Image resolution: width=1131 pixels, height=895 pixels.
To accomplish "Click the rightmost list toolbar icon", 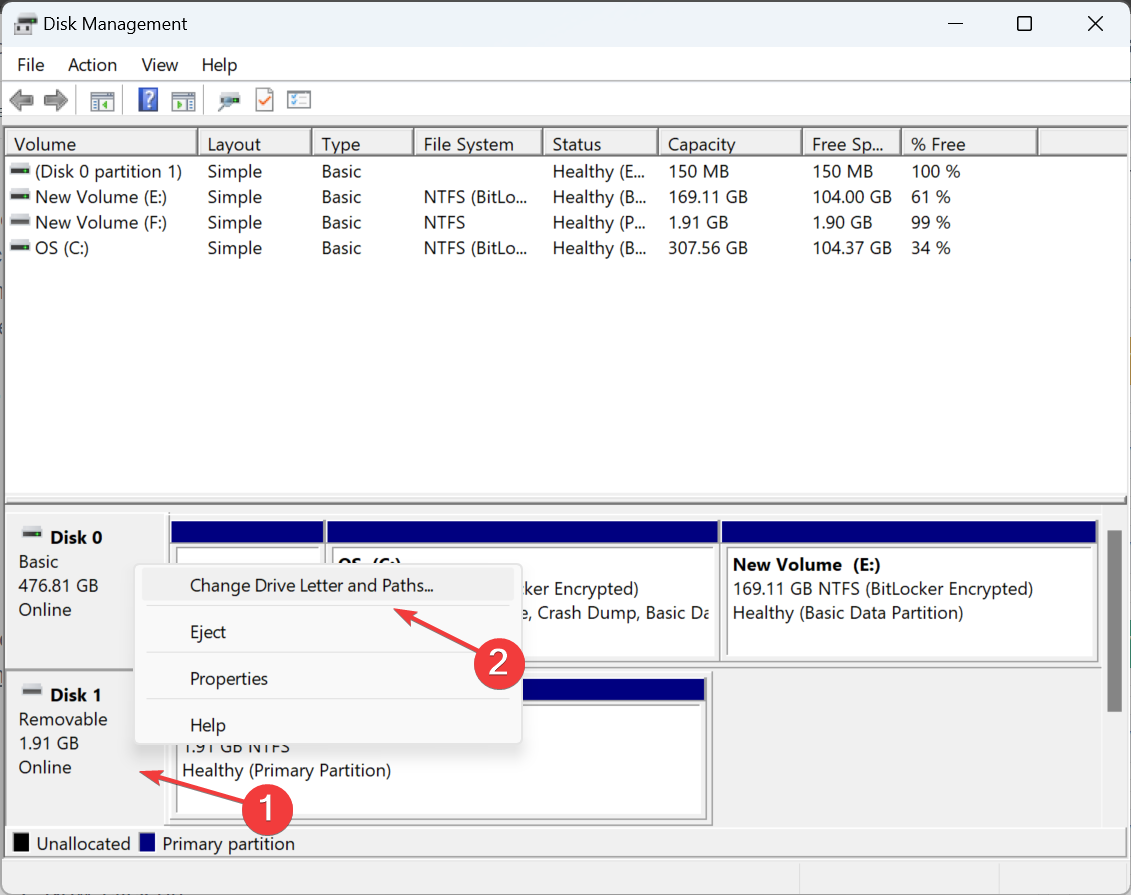I will (298, 99).
